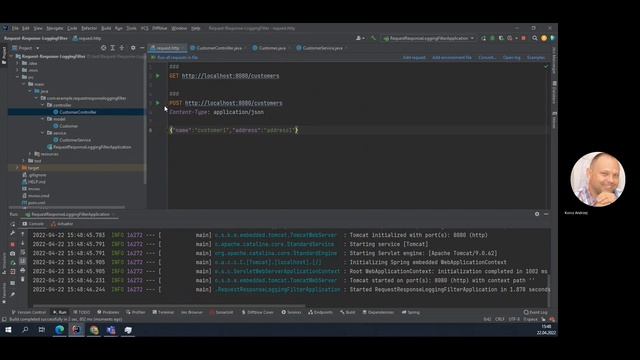This screenshot has width=640, height=360.
Task: Switch to the Customer.java tab
Action: click(271, 48)
